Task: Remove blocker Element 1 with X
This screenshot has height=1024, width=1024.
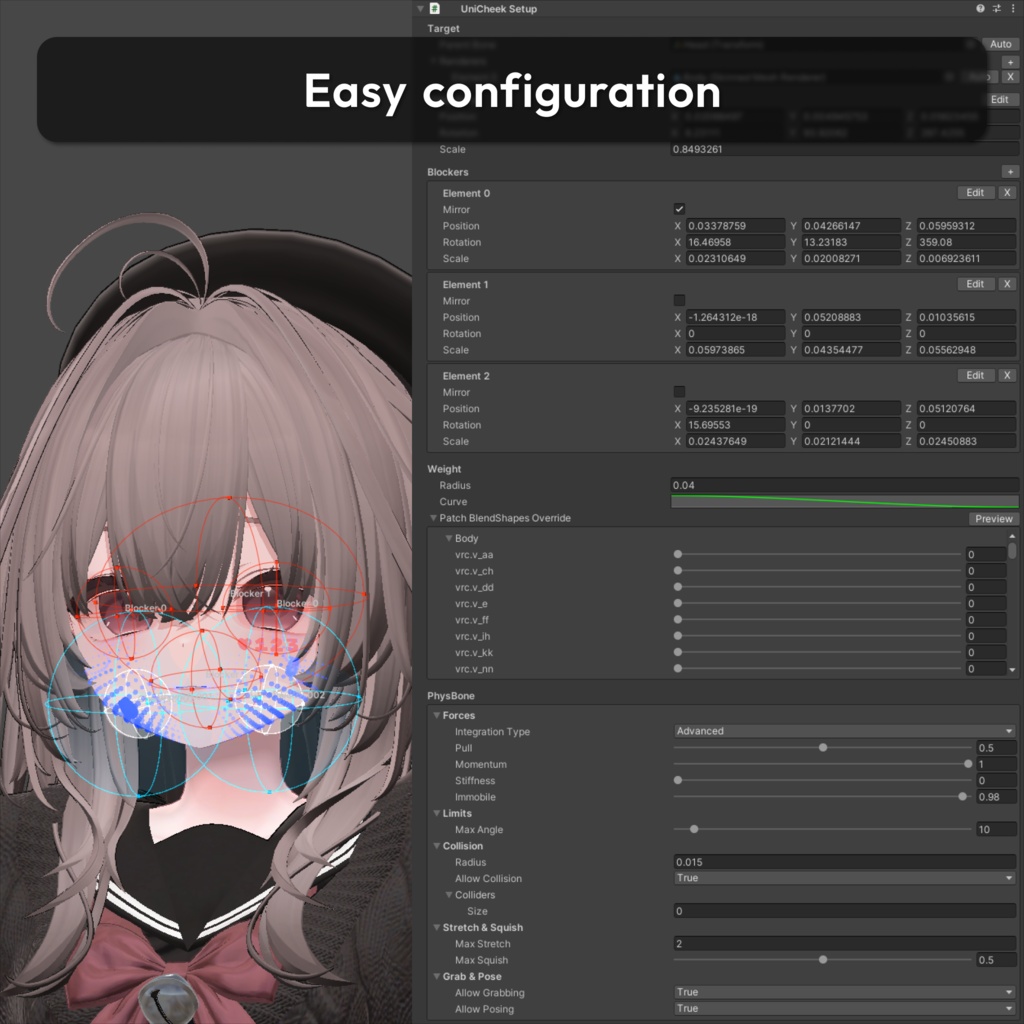Action: [x=1007, y=284]
